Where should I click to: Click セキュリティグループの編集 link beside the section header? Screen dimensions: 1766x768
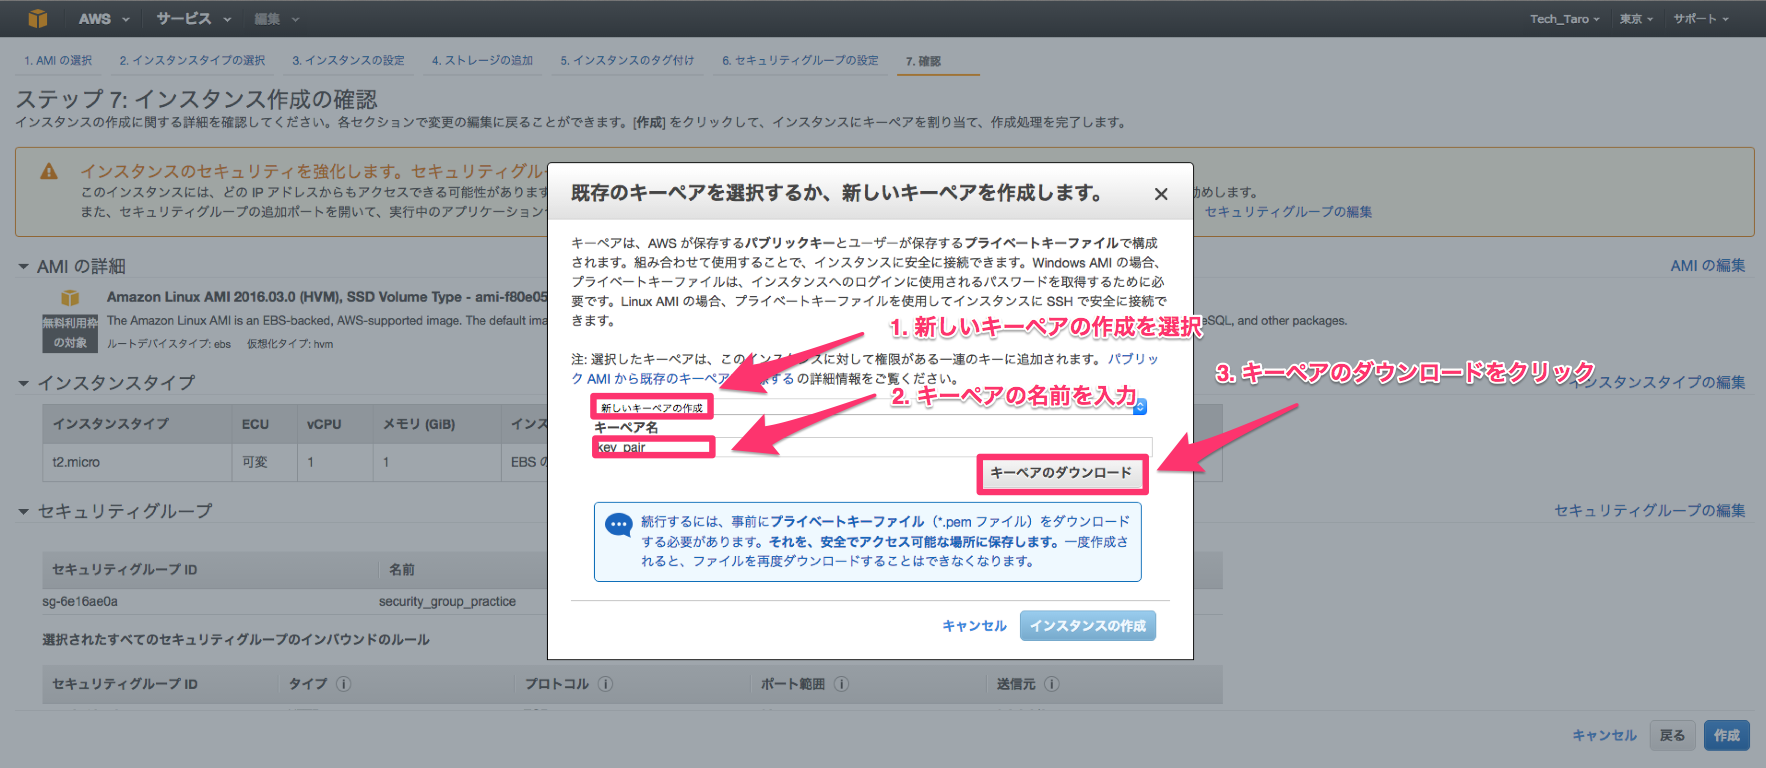pos(1650,510)
